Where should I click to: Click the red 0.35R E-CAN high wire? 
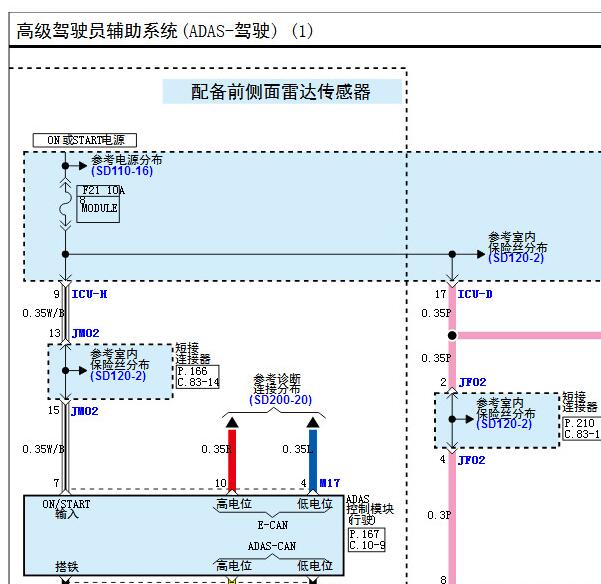point(232,460)
